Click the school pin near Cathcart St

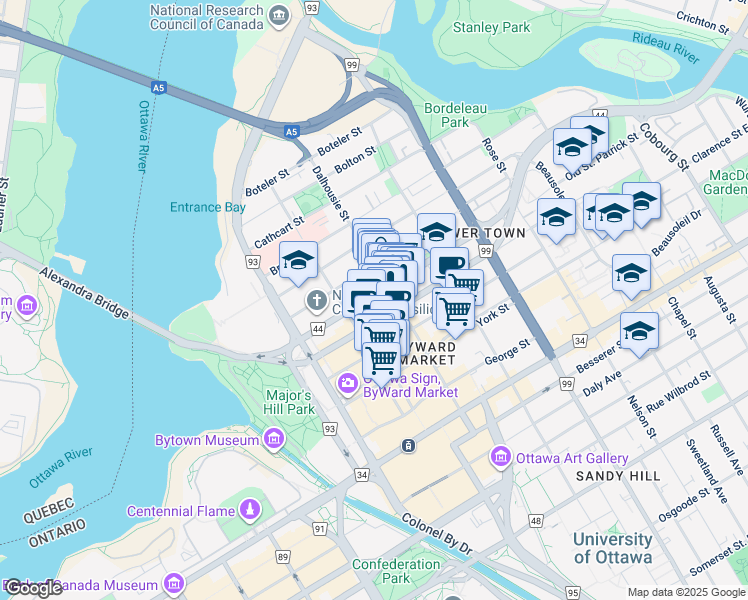298,263
